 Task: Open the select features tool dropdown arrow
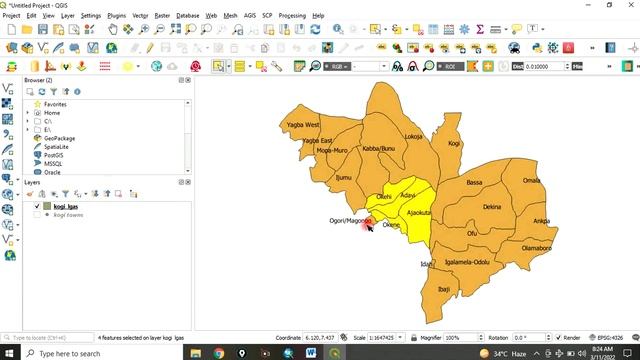click(229, 66)
